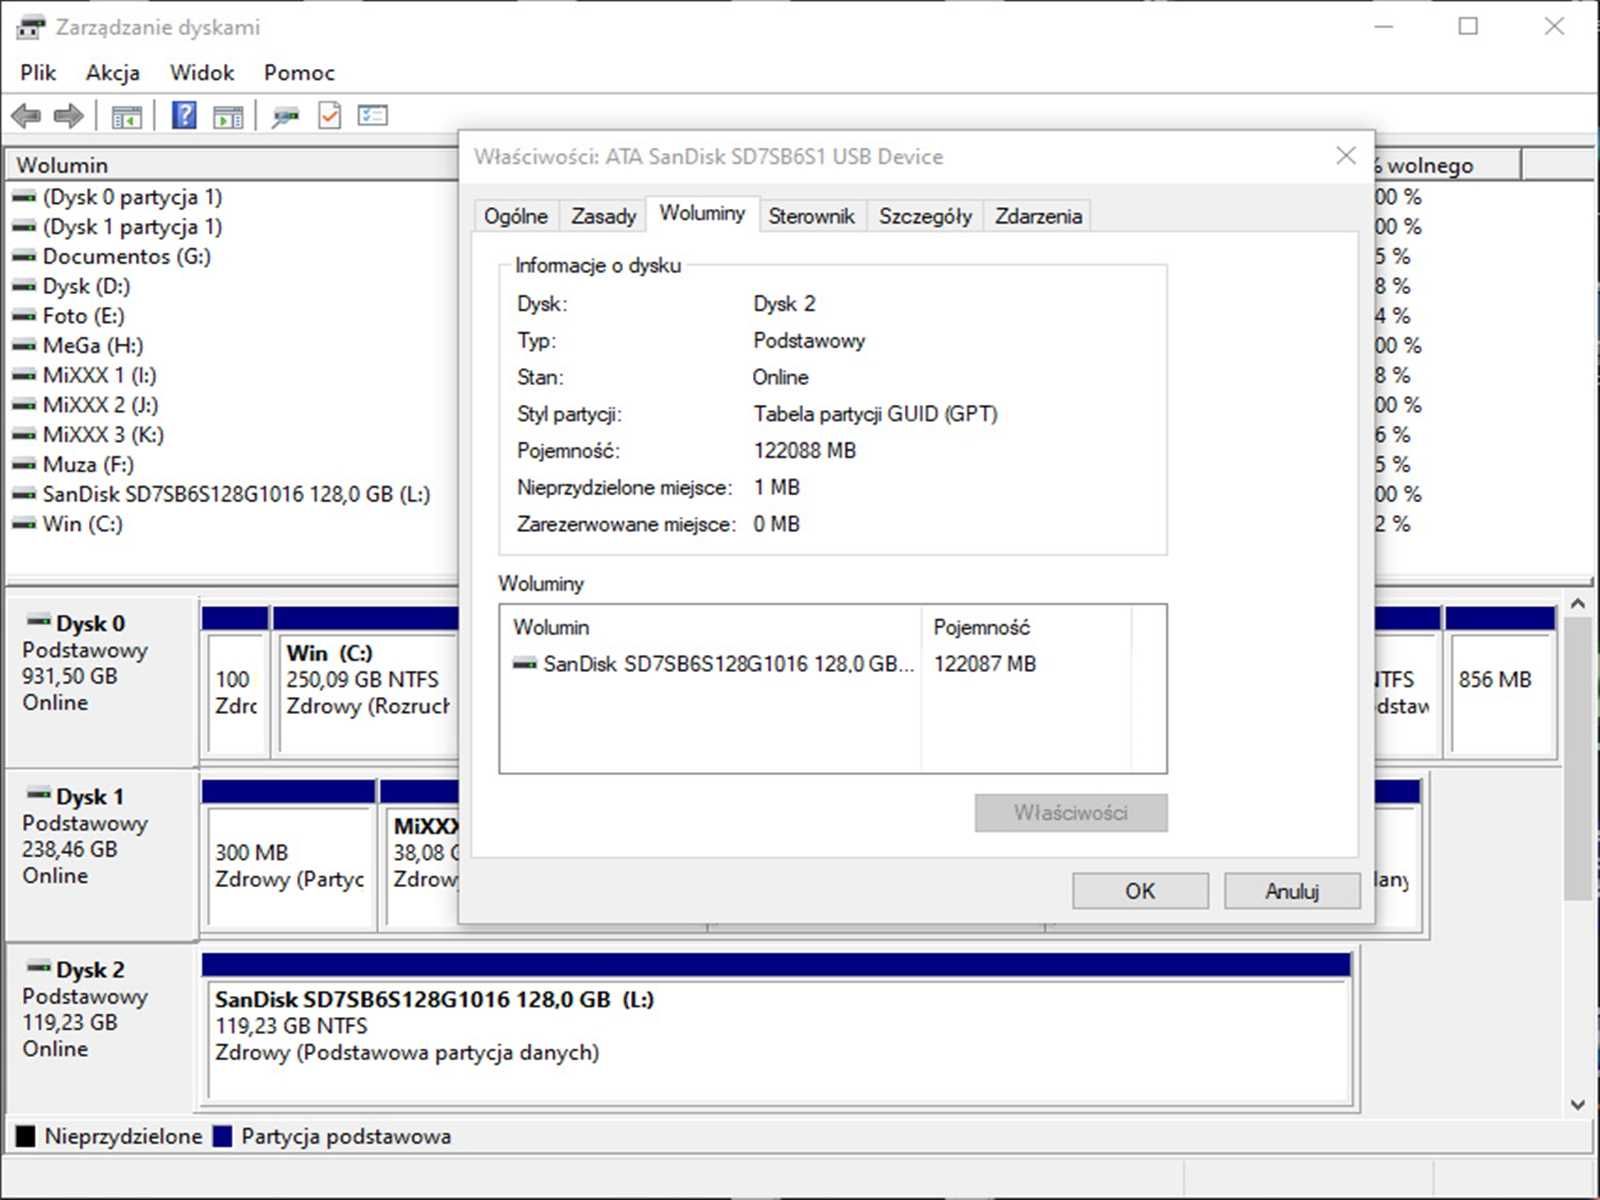Image resolution: width=1600 pixels, height=1200 pixels.
Task: Click the show/hide console tree icon
Action: click(126, 117)
